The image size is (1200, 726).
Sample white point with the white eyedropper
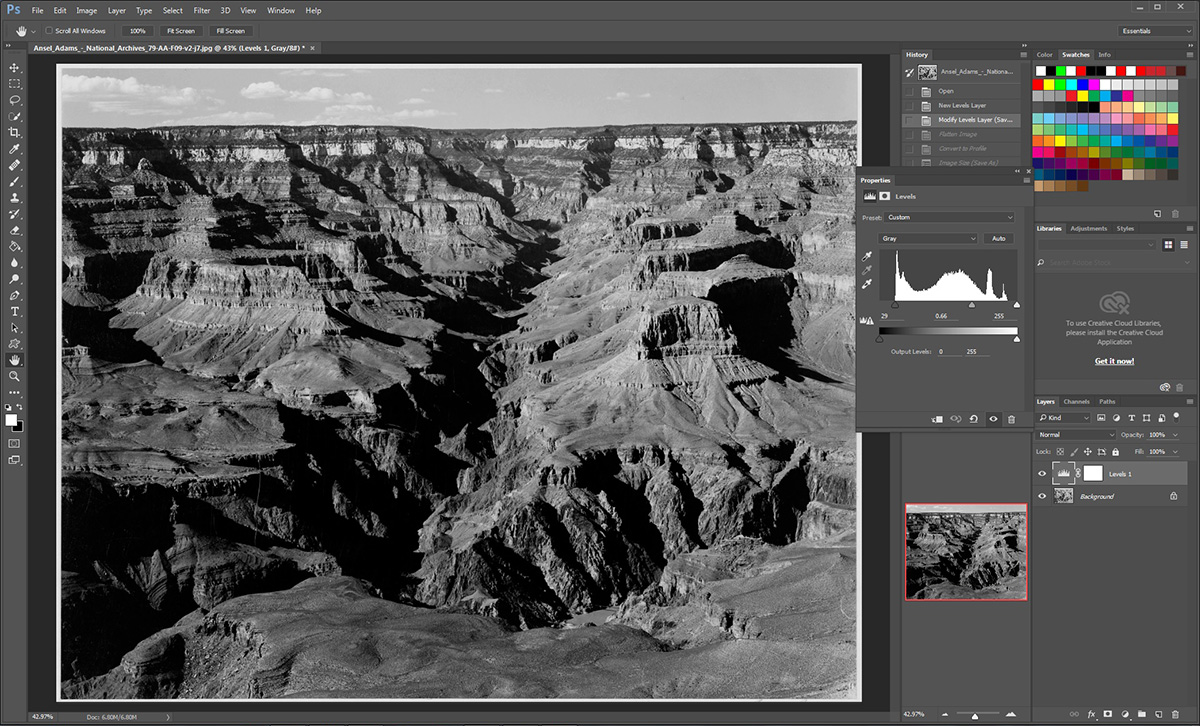pyautogui.click(x=866, y=284)
